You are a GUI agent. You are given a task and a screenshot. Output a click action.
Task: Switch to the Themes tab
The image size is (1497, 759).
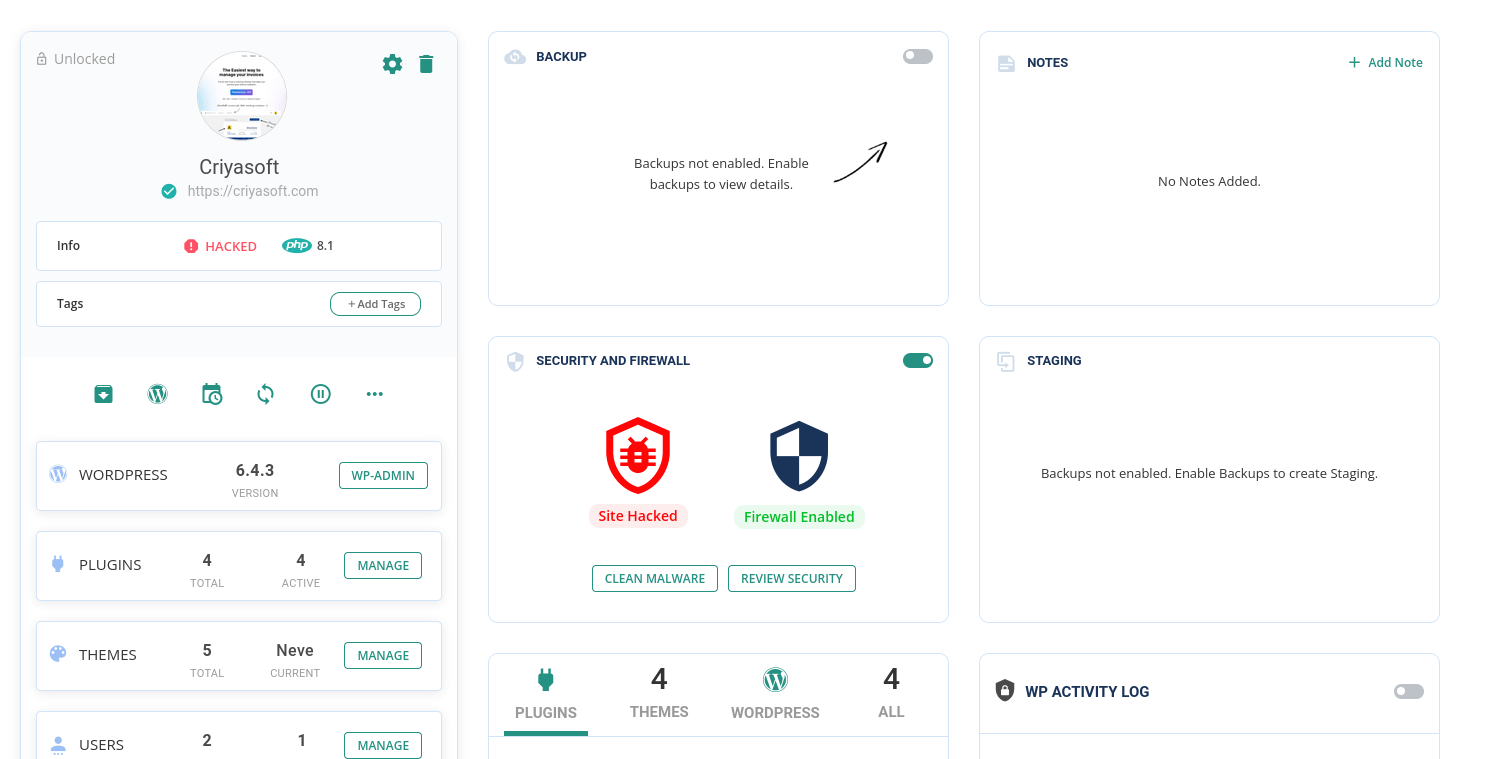coord(659,694)
